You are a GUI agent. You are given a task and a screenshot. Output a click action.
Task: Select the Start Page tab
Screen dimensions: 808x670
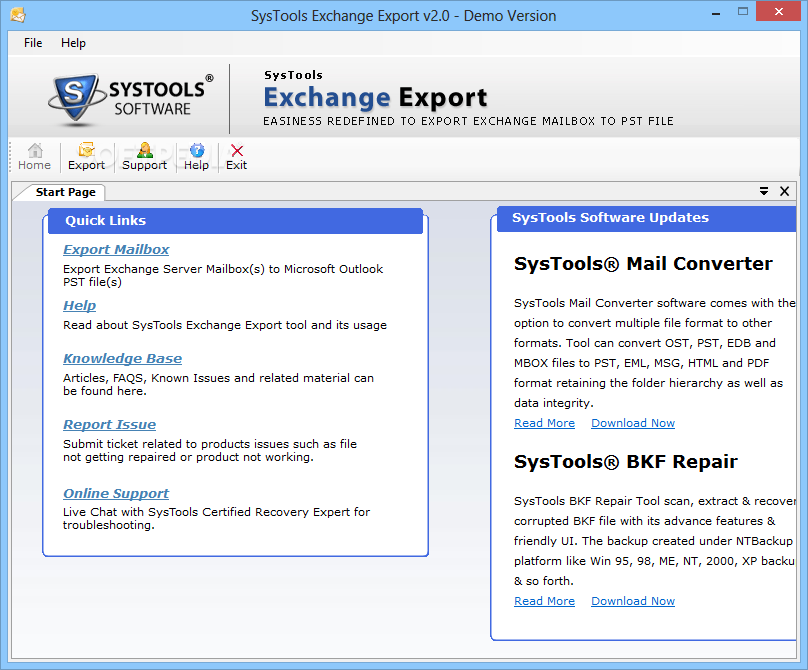tap(65, 192)
